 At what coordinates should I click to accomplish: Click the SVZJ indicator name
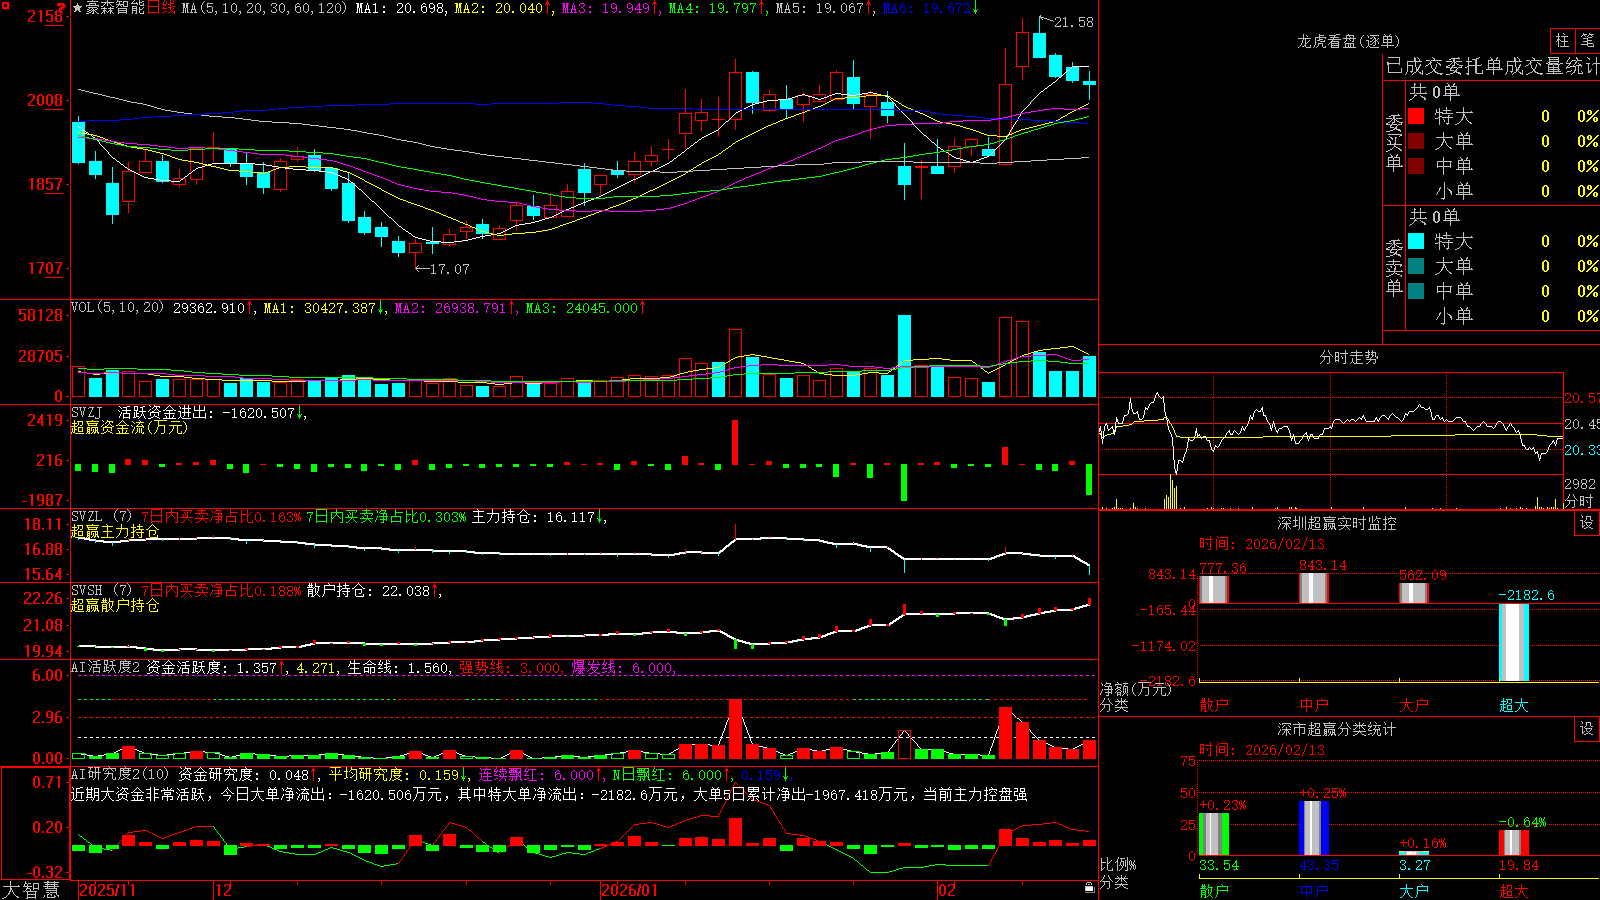coord(87,412)
